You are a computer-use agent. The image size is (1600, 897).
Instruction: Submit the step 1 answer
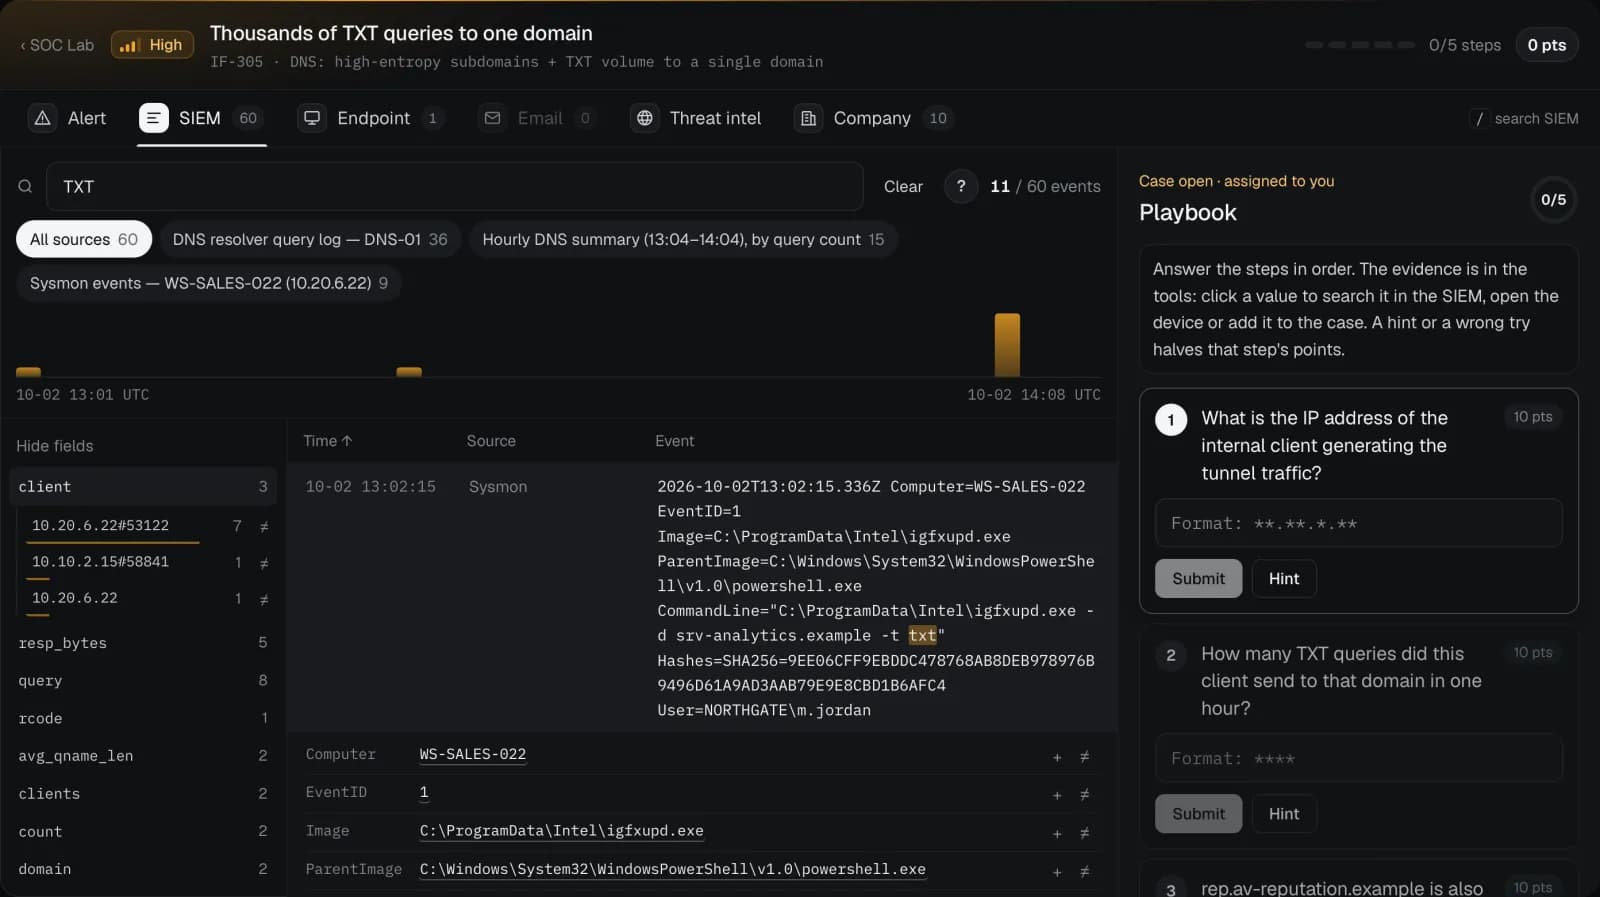pos(1198,578)
